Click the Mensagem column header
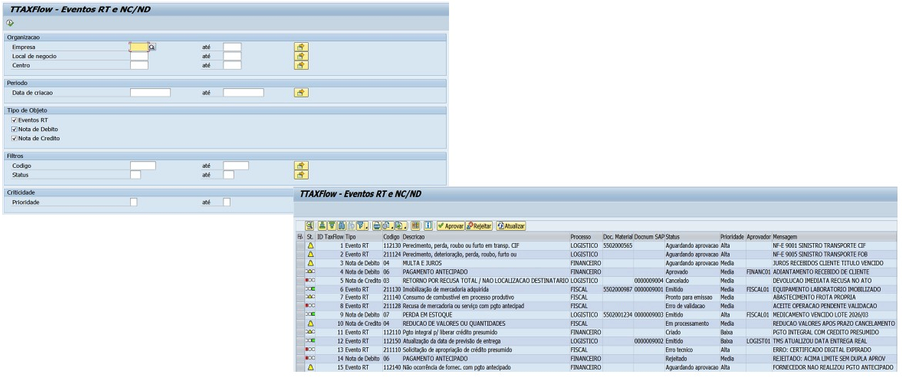This screenshot has height=378, width=902. click(834, 236)
